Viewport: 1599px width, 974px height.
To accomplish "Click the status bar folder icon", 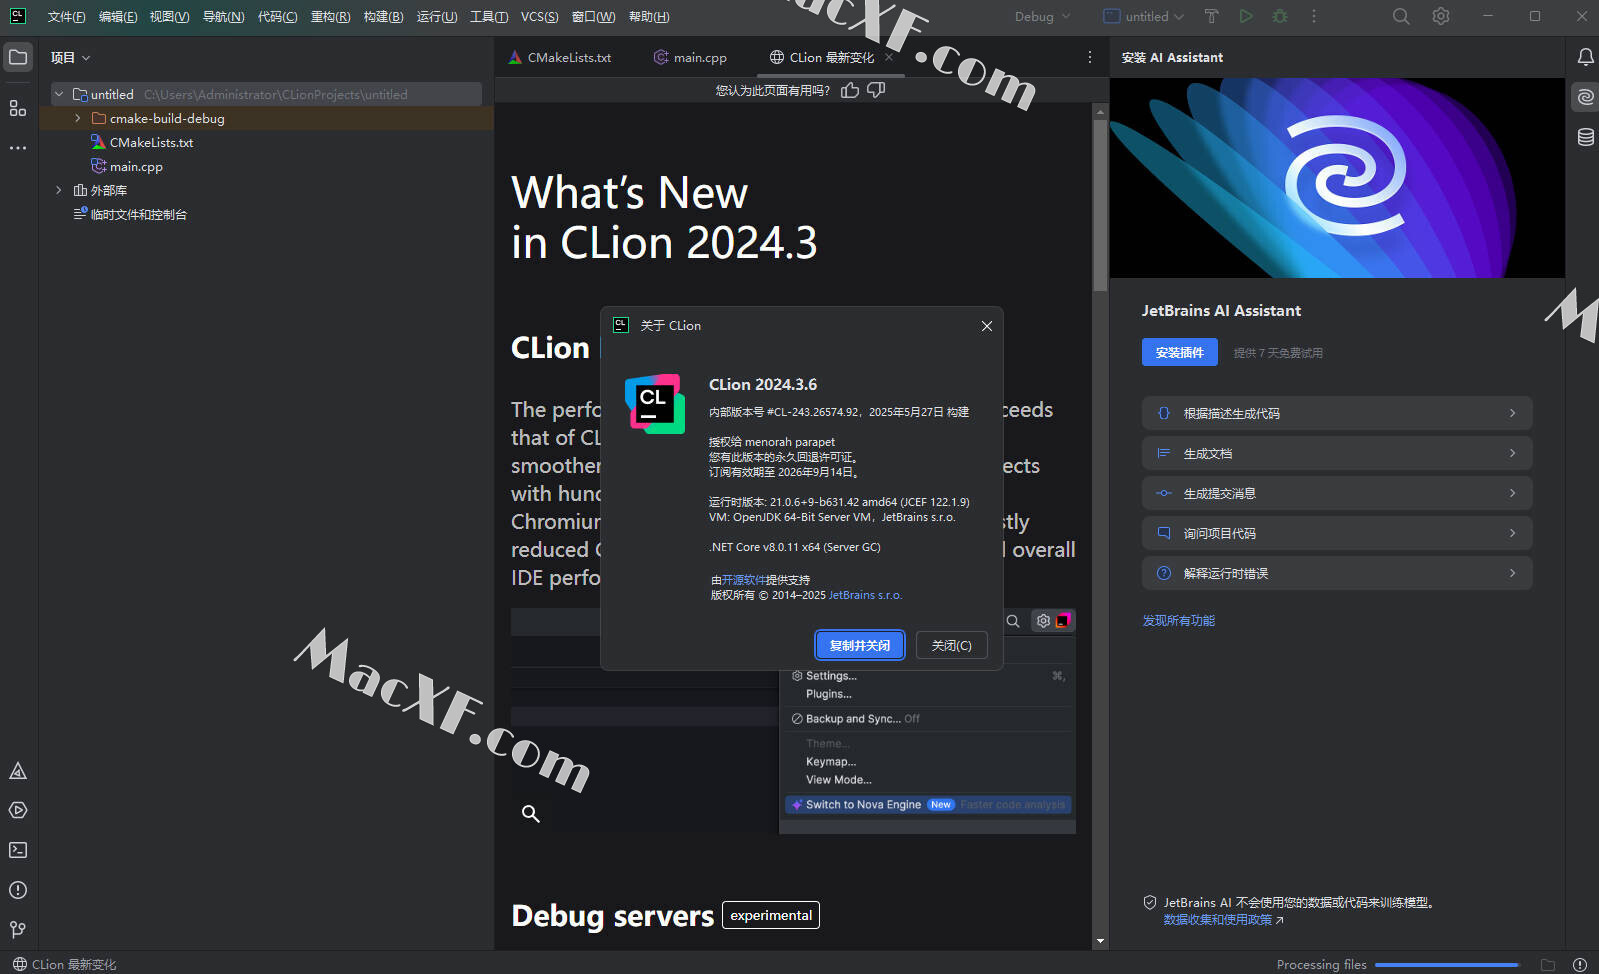I will click(1548, 964).
